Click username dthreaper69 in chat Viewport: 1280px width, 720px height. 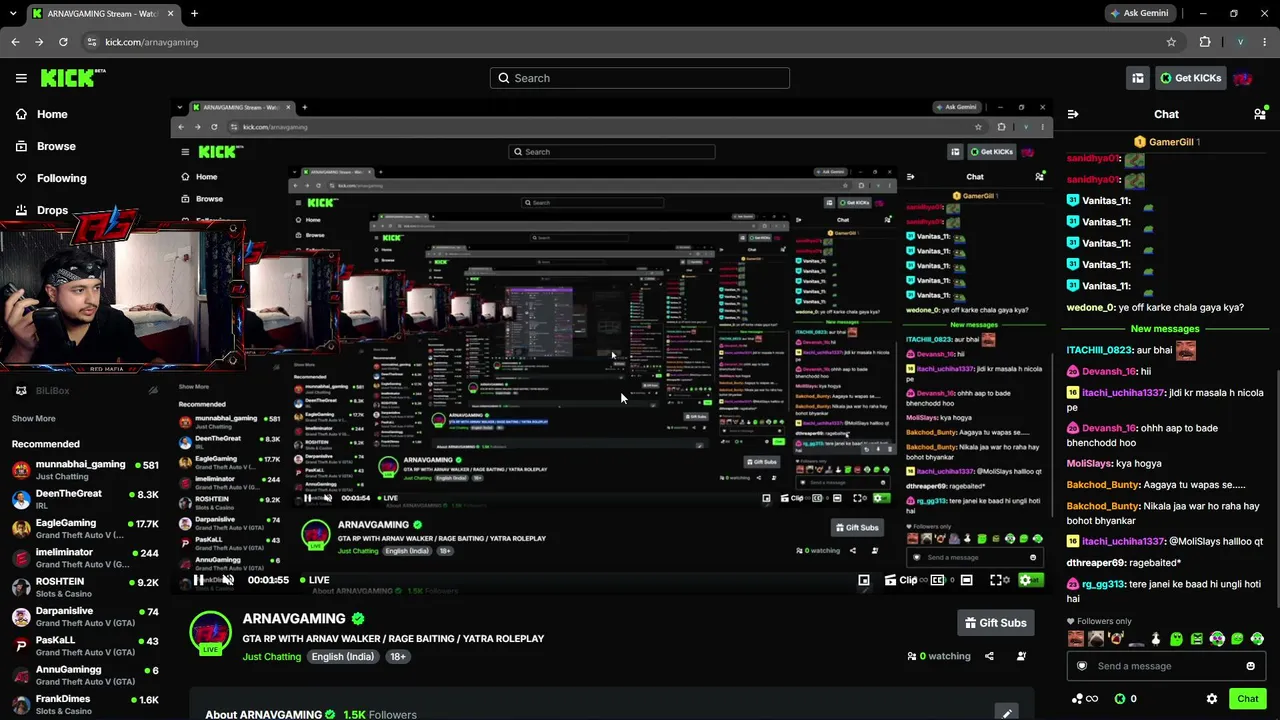point(1096,563)
